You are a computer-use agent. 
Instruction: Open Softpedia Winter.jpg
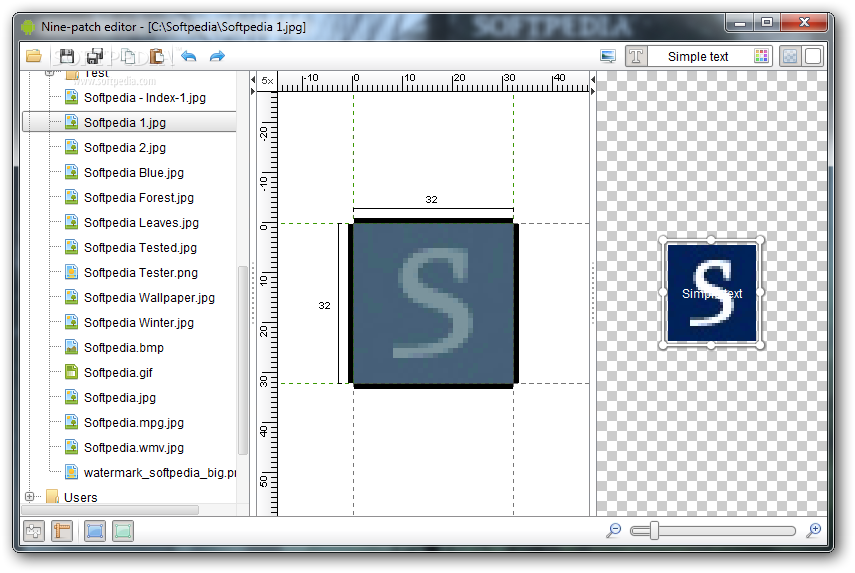coord(139,323)
